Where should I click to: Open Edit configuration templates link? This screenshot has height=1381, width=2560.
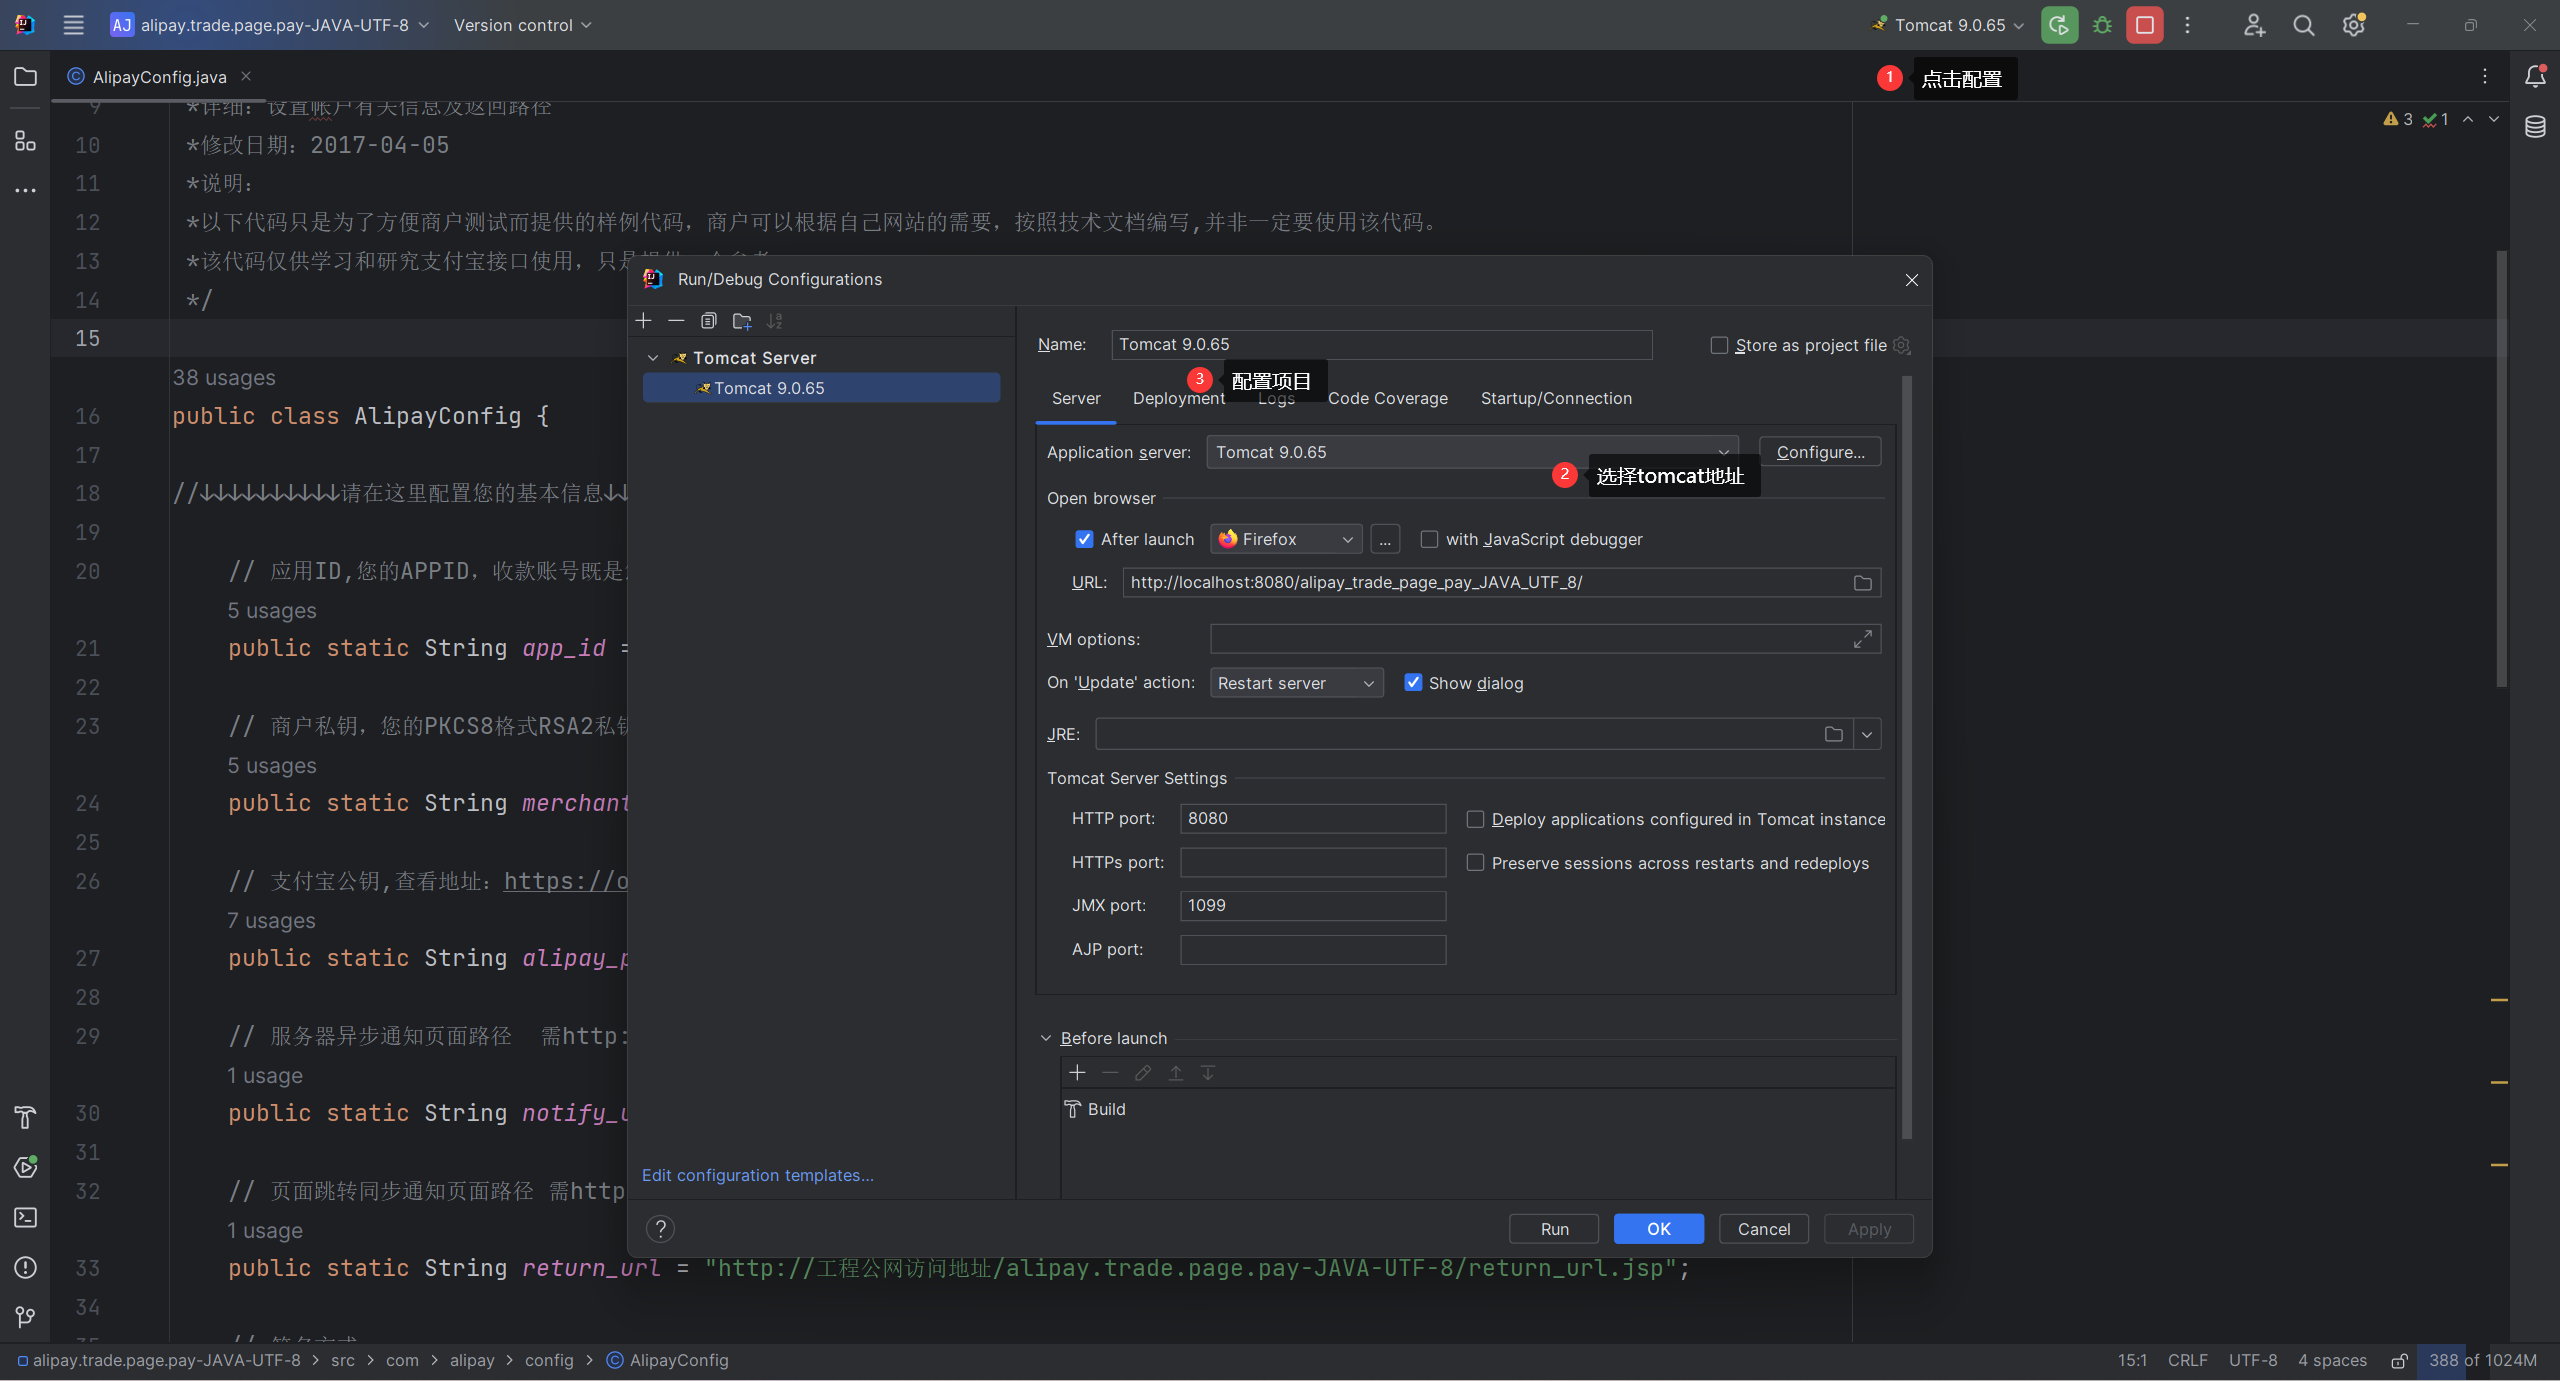758,1175
